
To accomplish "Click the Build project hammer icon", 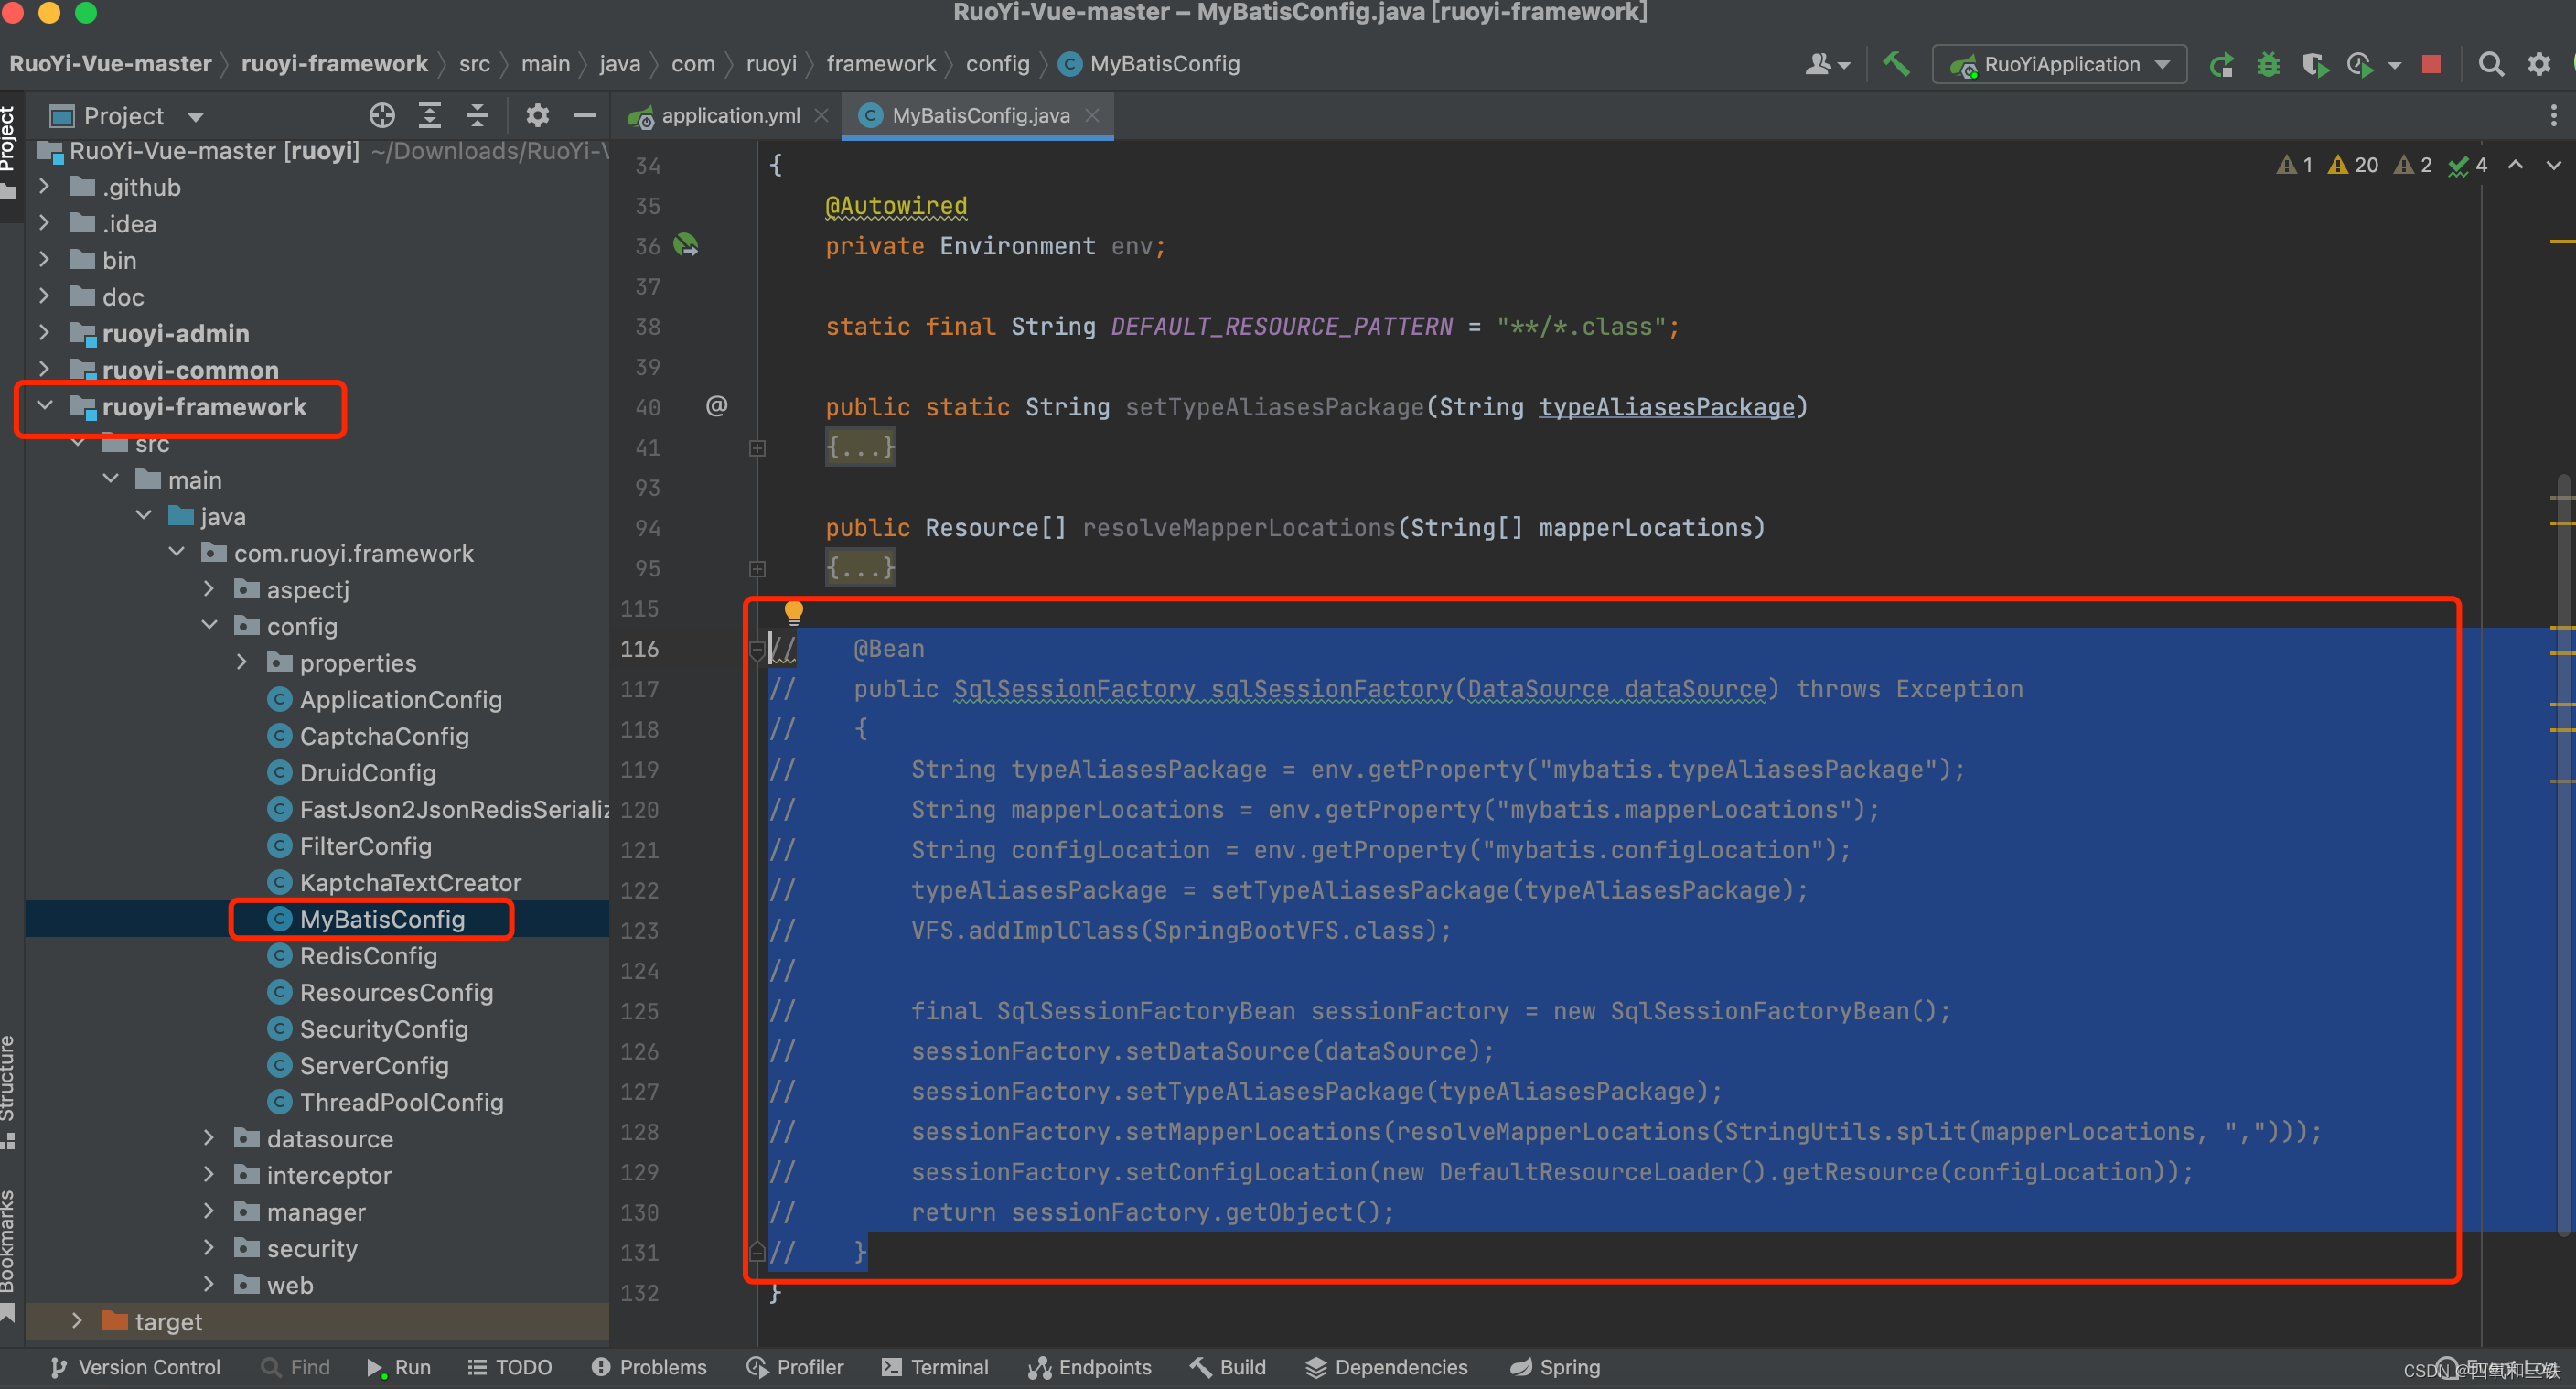I will 1895,64.
